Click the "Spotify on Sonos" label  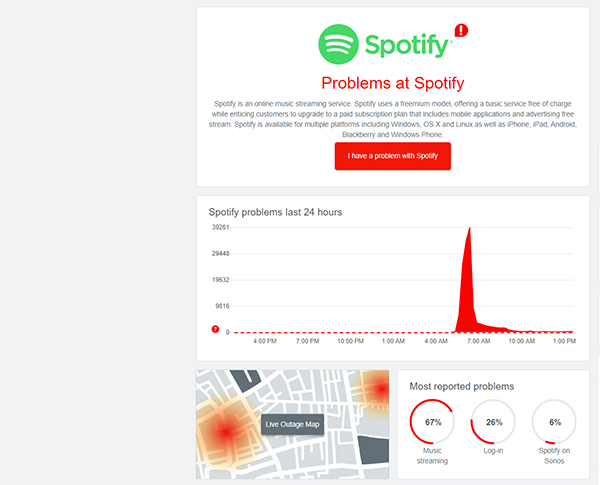(x=554, y=456)
